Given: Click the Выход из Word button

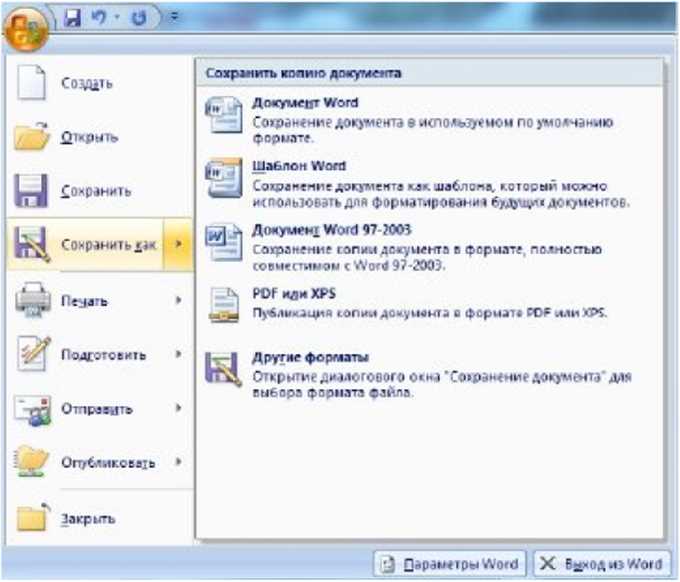Looking at the screenshot, I should 602,563.
